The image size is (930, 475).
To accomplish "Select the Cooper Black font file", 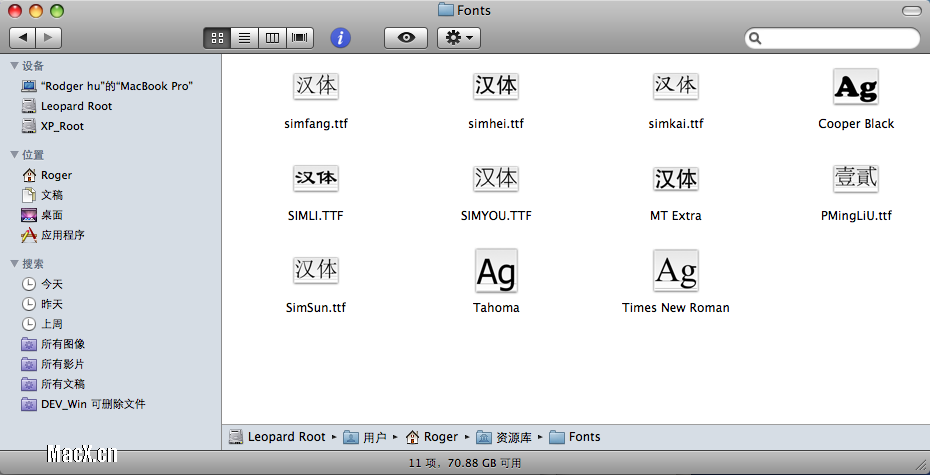I will pos(856,99).
